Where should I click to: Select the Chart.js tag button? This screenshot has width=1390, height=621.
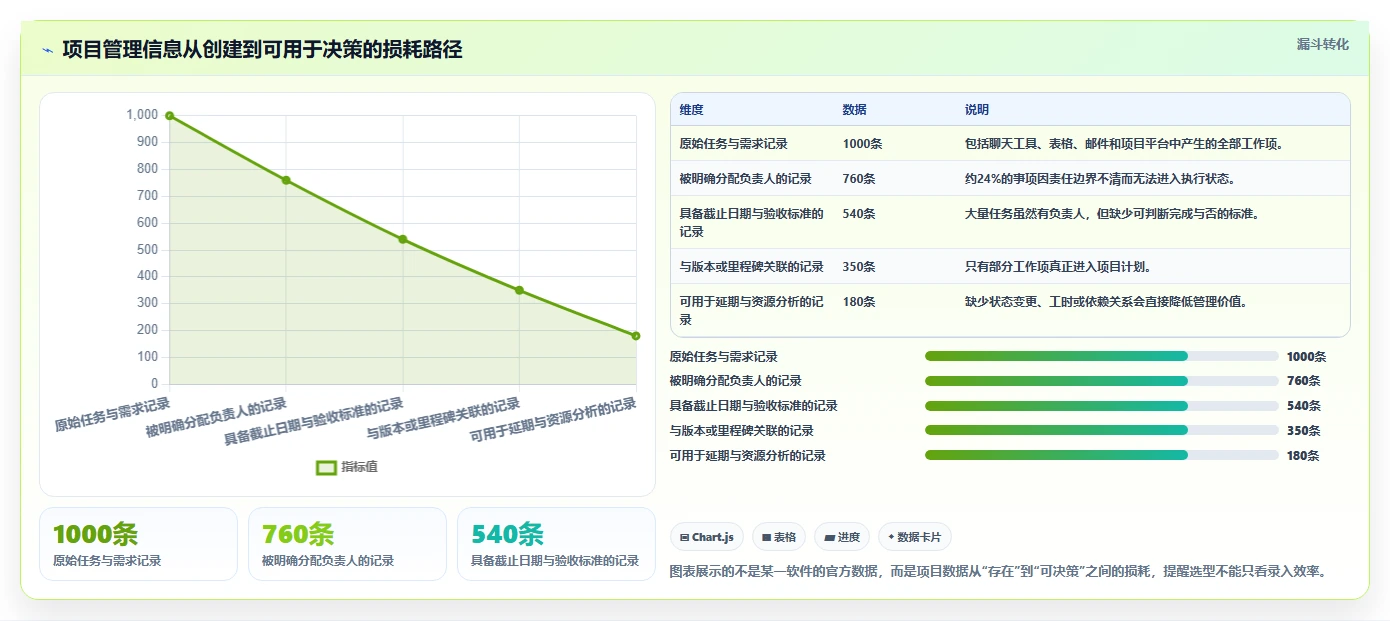tap(706, 537)
